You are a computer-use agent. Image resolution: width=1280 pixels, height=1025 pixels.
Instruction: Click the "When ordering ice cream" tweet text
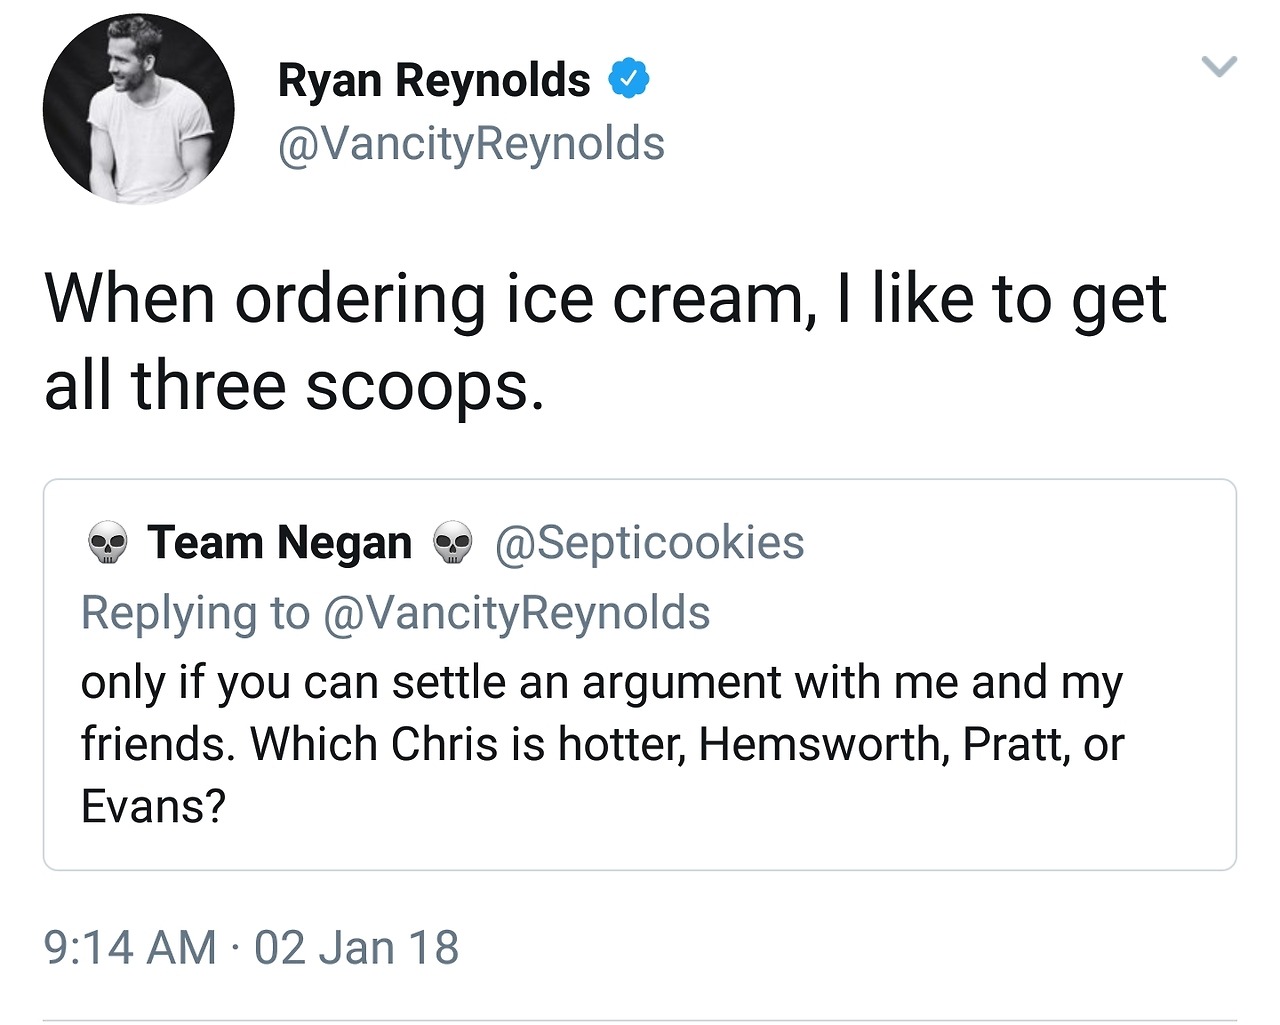605,300
